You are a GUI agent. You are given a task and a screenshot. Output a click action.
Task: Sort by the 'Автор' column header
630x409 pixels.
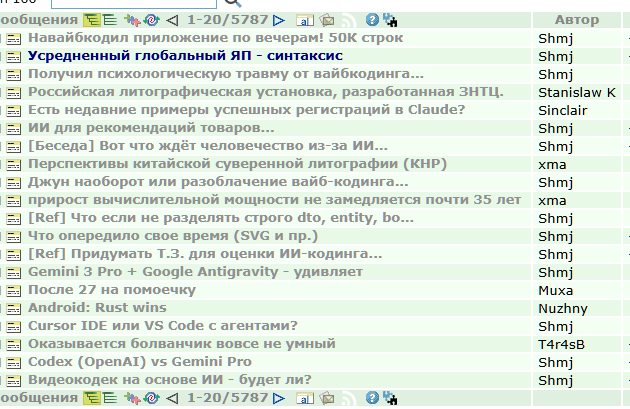577,19
